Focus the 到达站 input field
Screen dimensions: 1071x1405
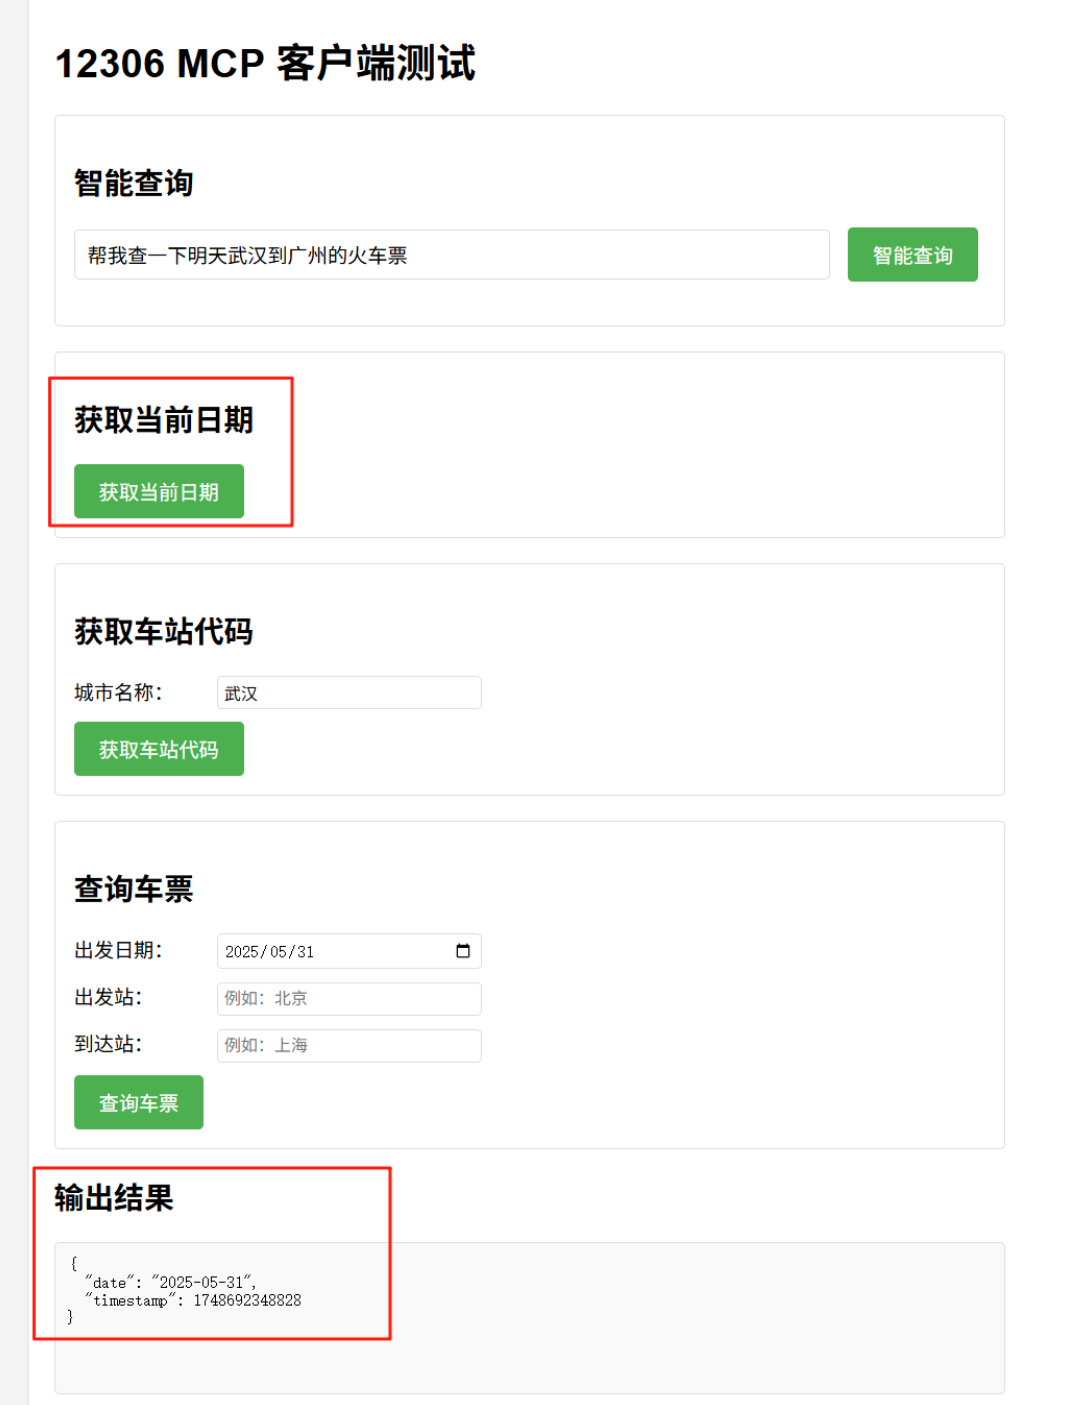point(349,1045)
